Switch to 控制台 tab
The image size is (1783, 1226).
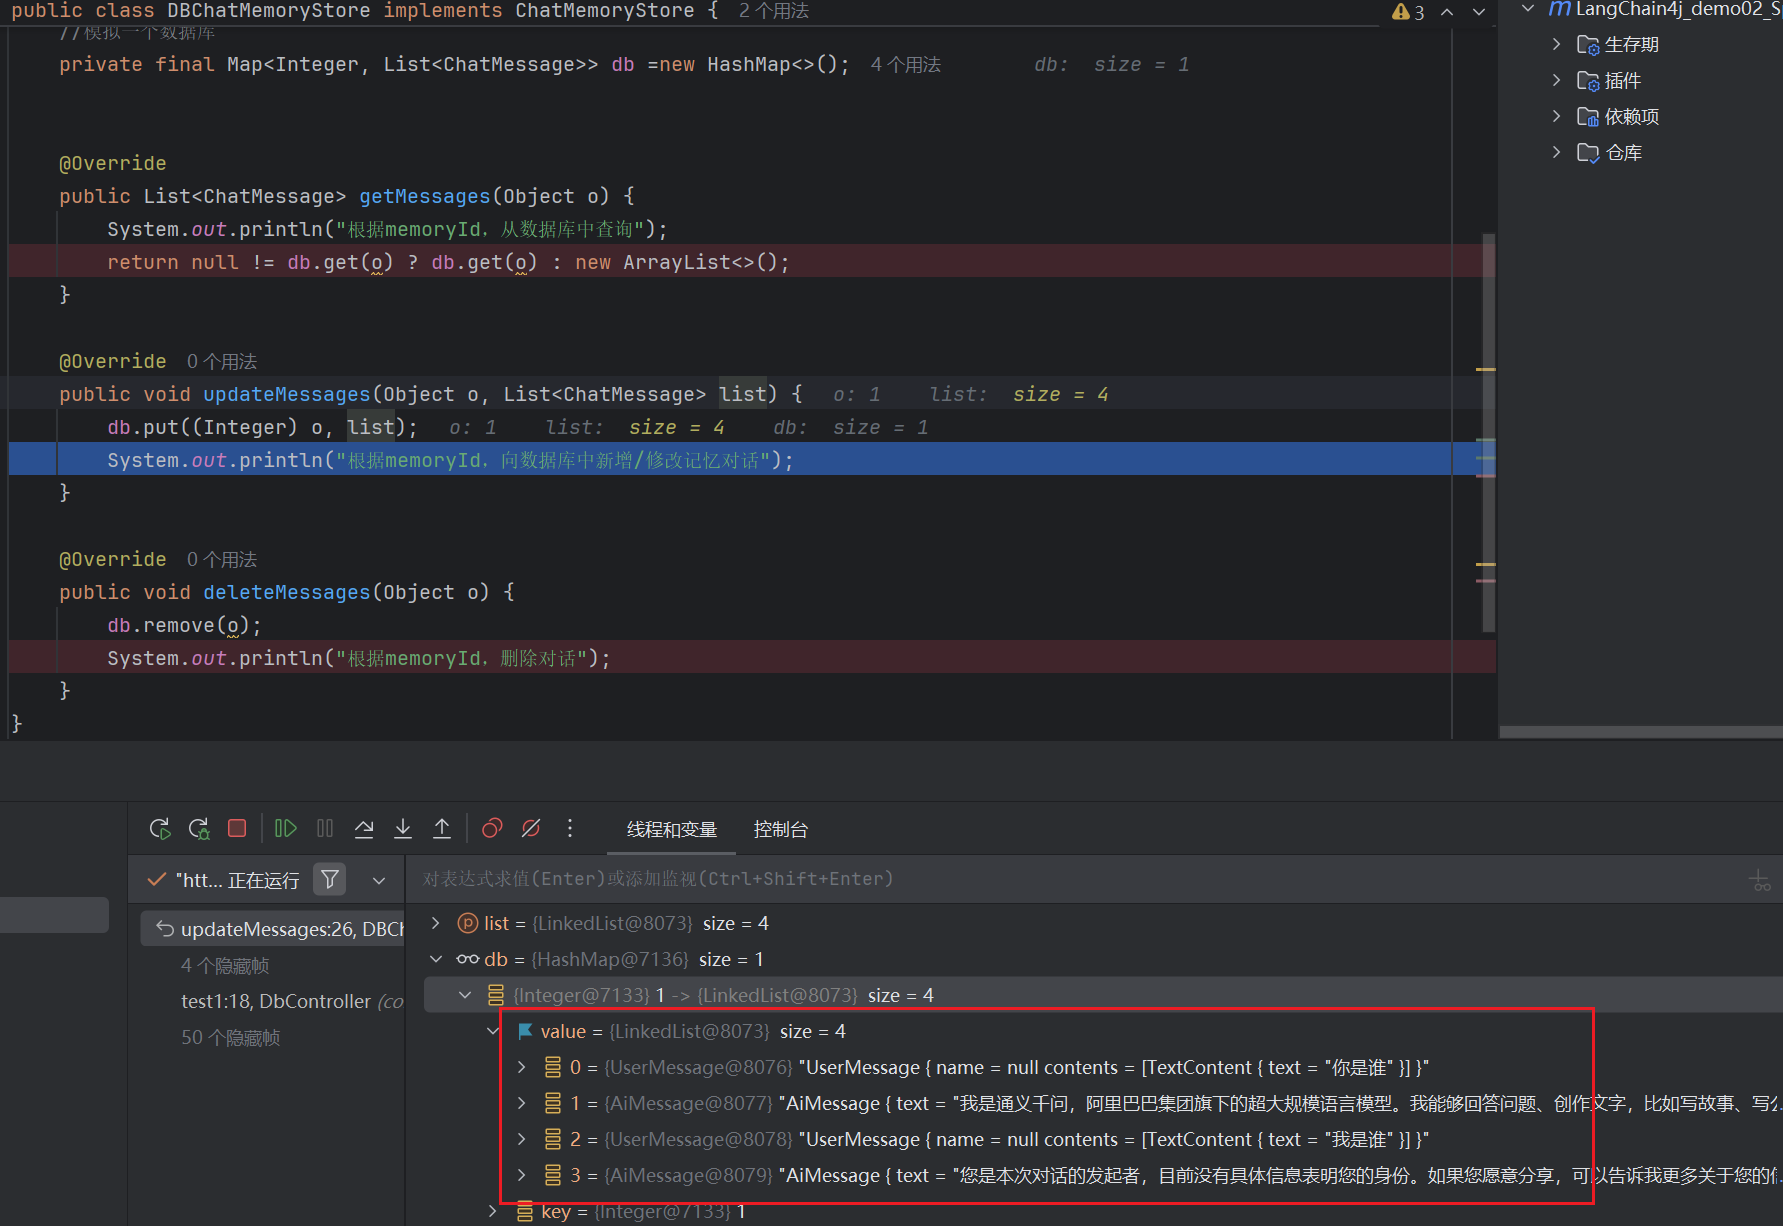pyautogui.click(x=780, y=830)
